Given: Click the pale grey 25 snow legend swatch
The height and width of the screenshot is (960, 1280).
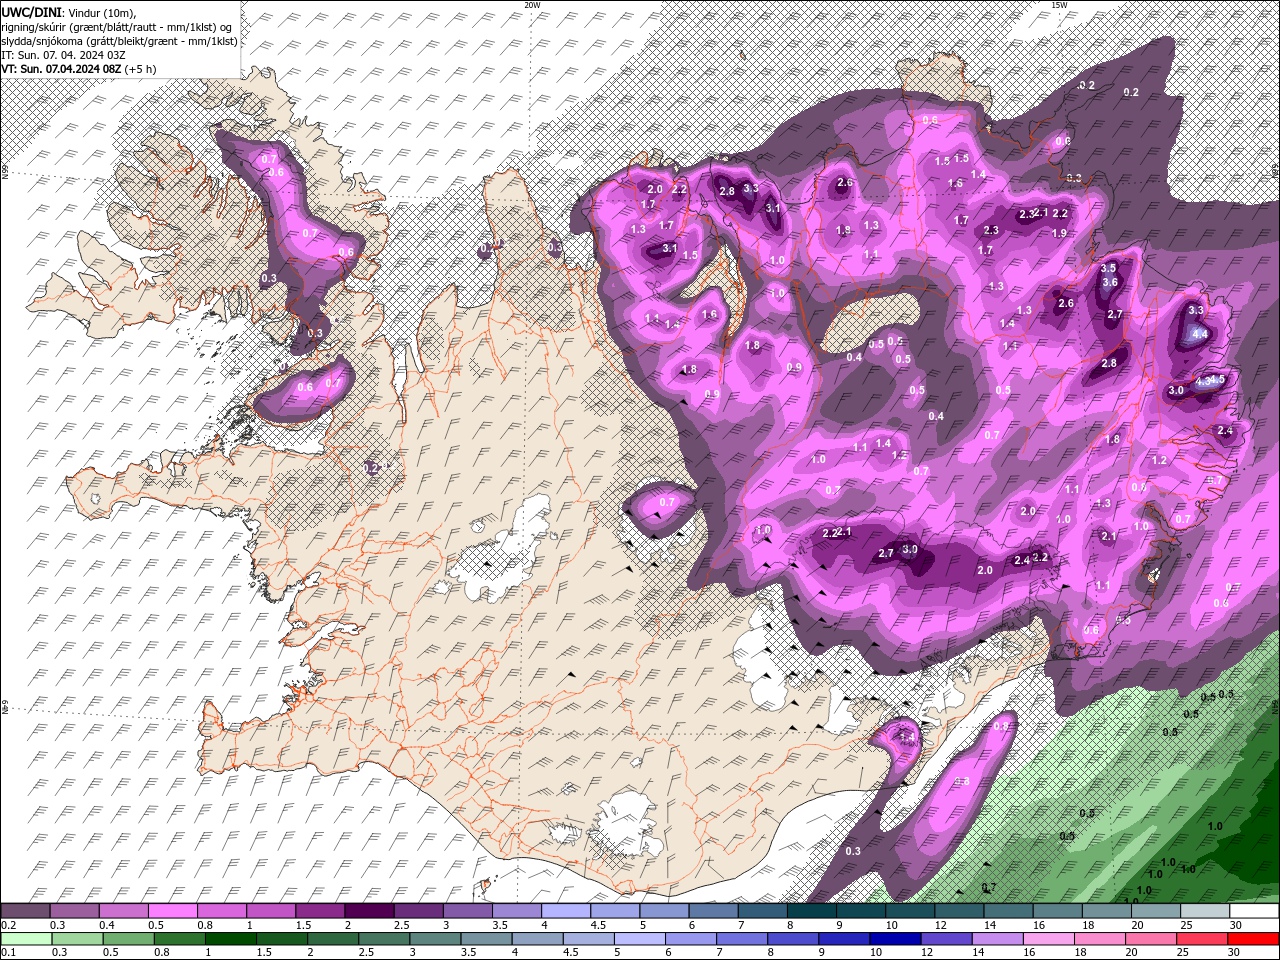Looking at the screenshot, I should (1205, 911).
